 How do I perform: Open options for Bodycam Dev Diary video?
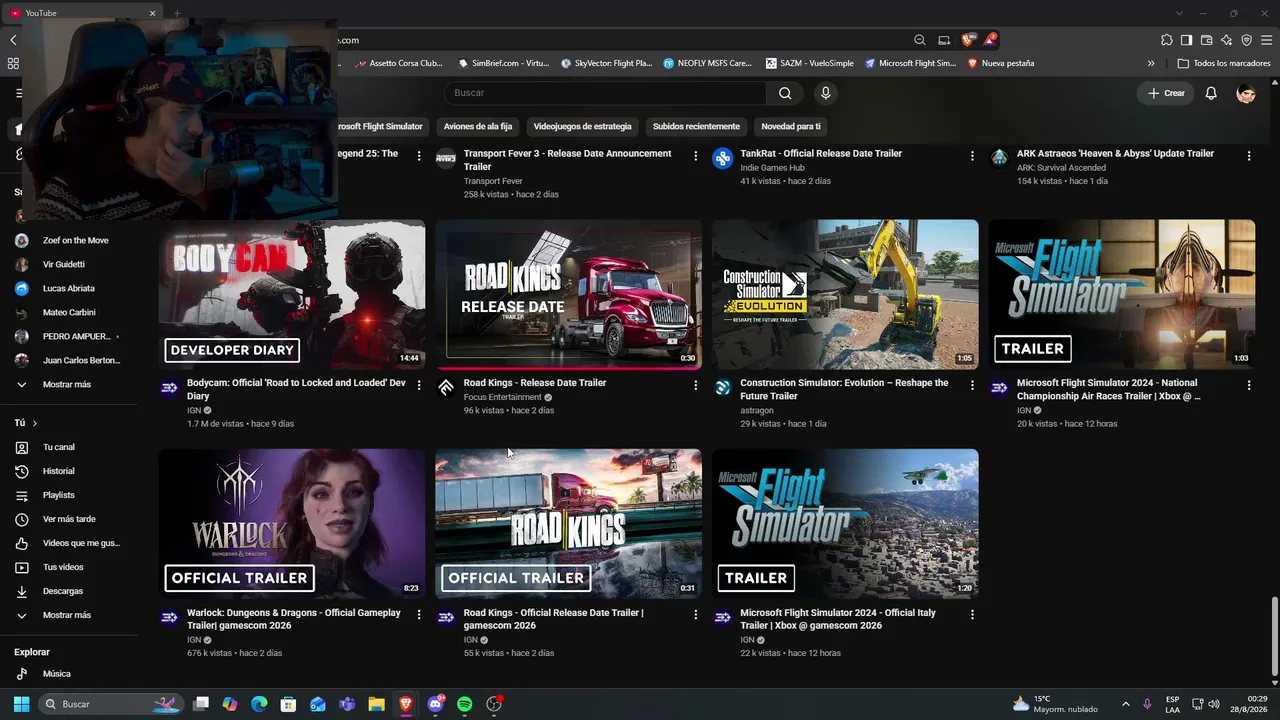(419, 385)
